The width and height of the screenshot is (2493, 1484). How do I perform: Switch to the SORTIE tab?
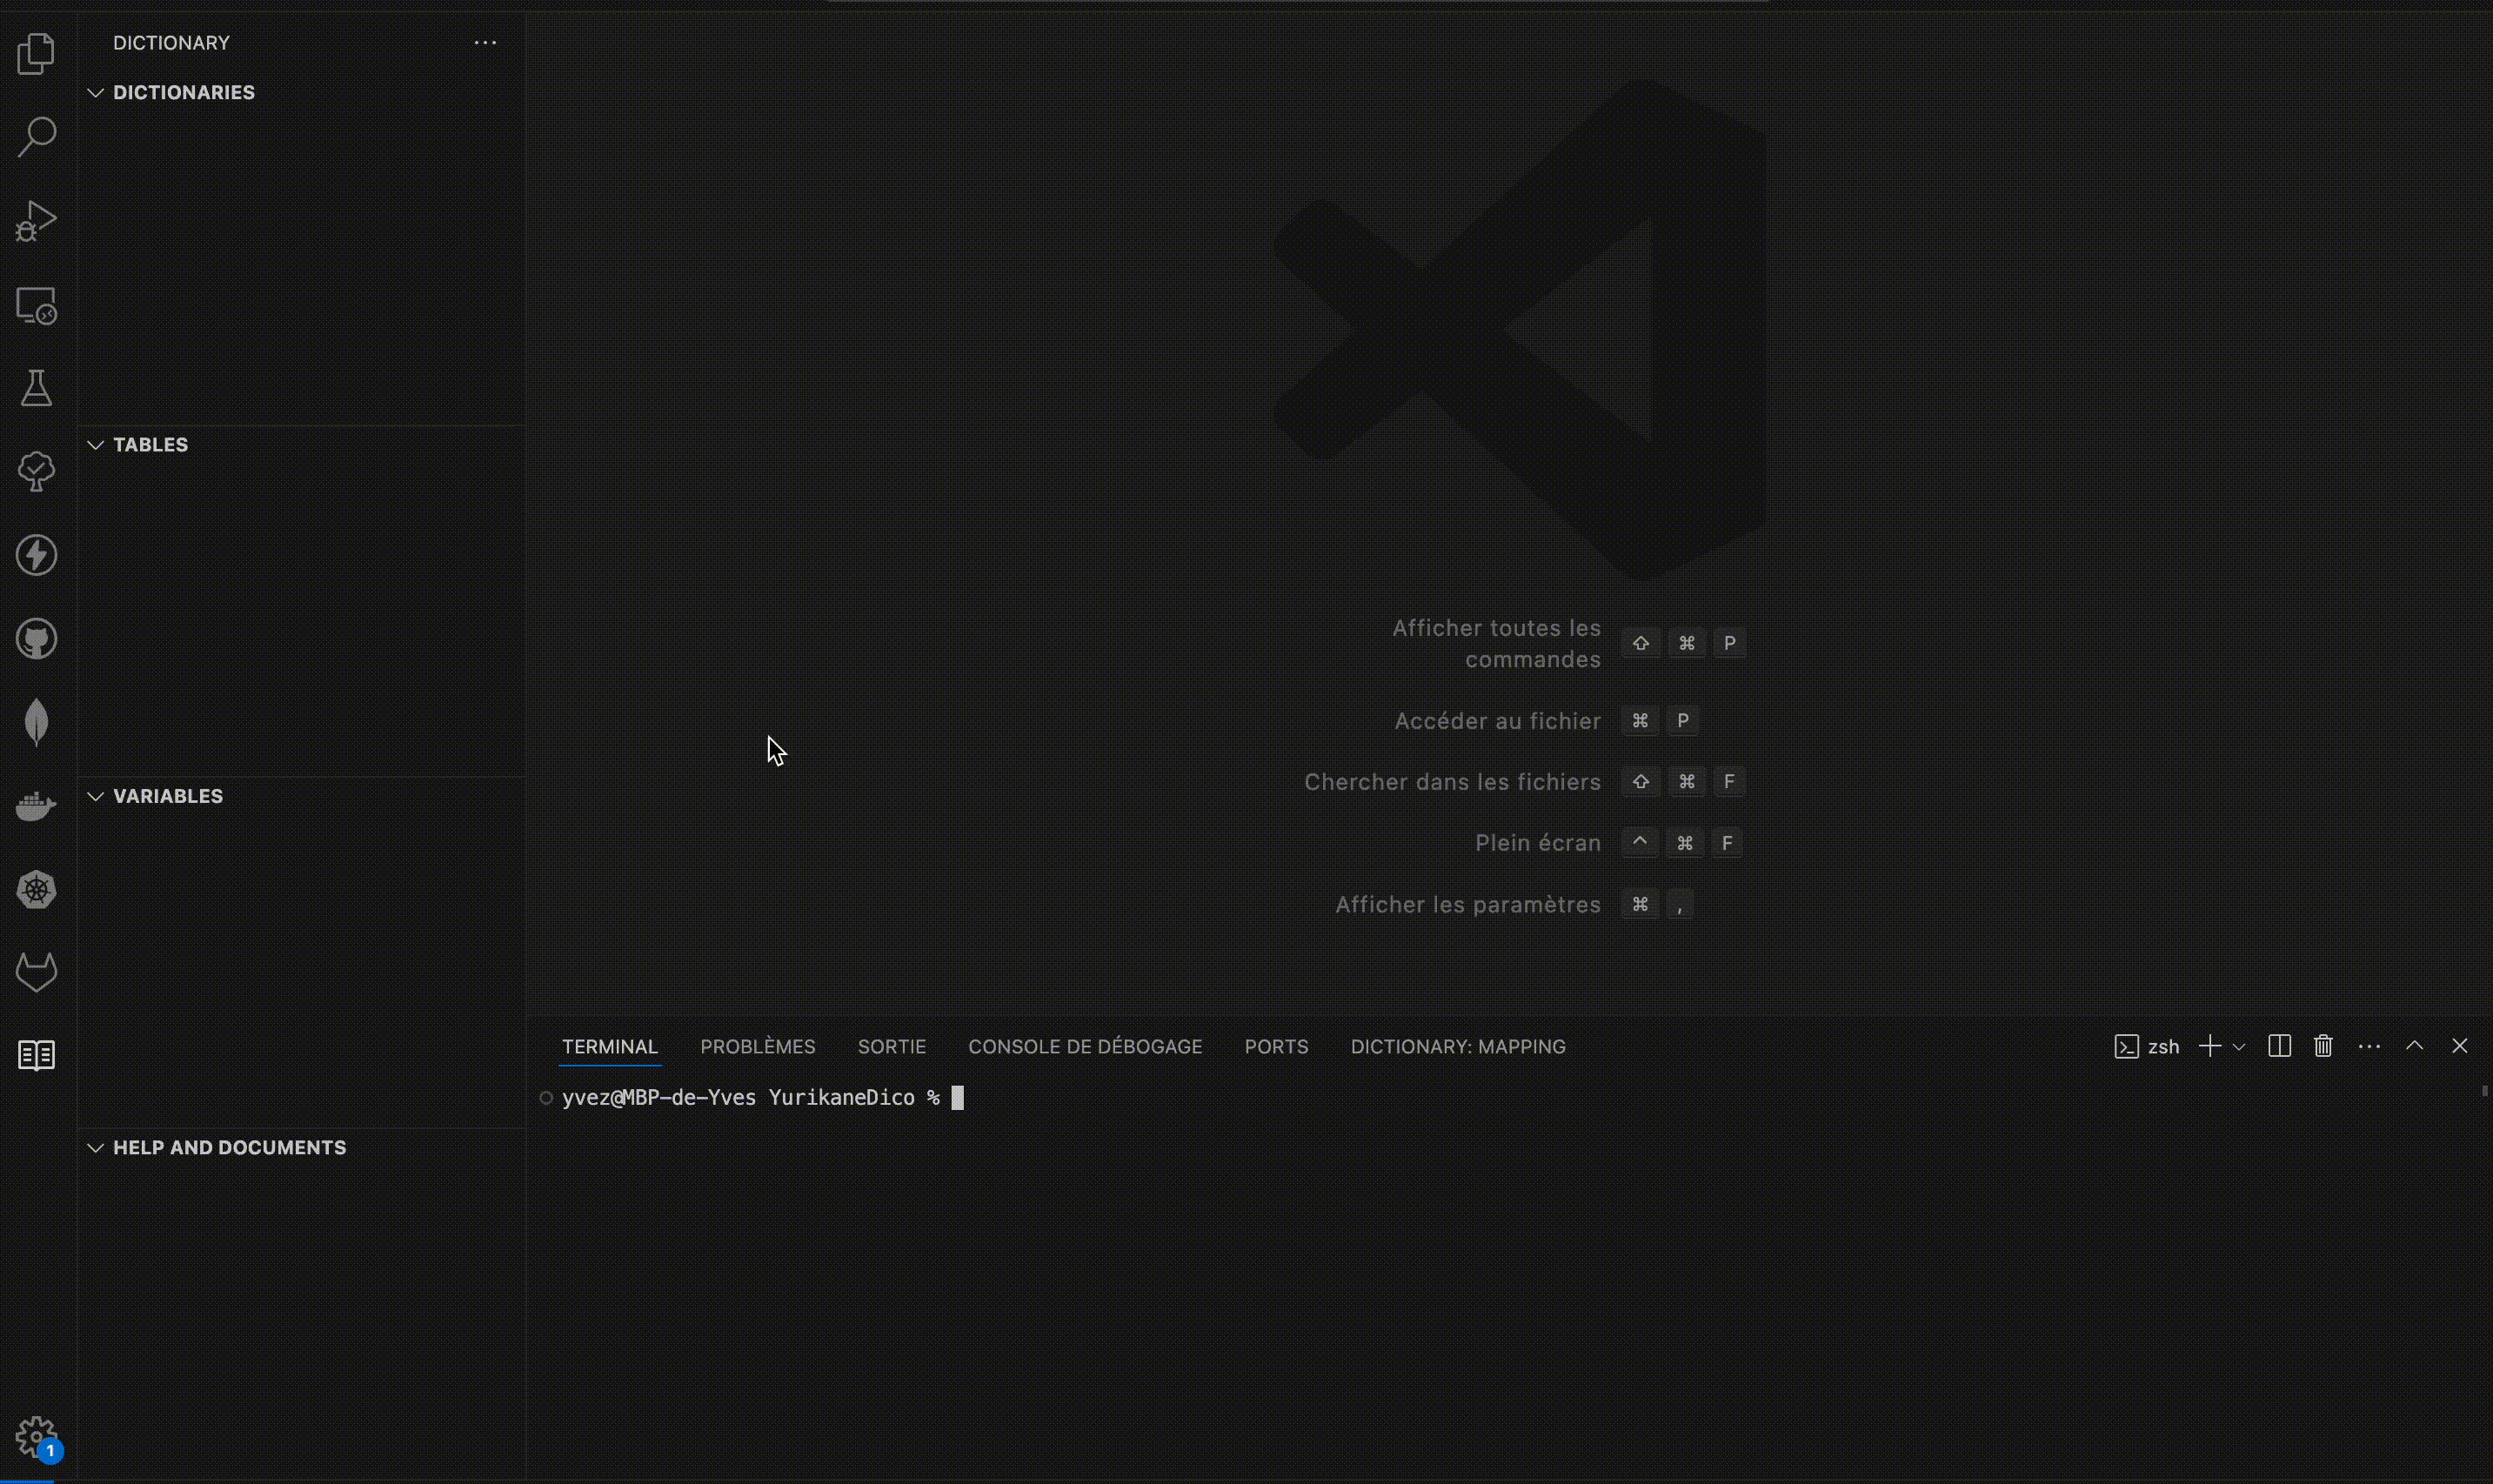pos(892,1047)
